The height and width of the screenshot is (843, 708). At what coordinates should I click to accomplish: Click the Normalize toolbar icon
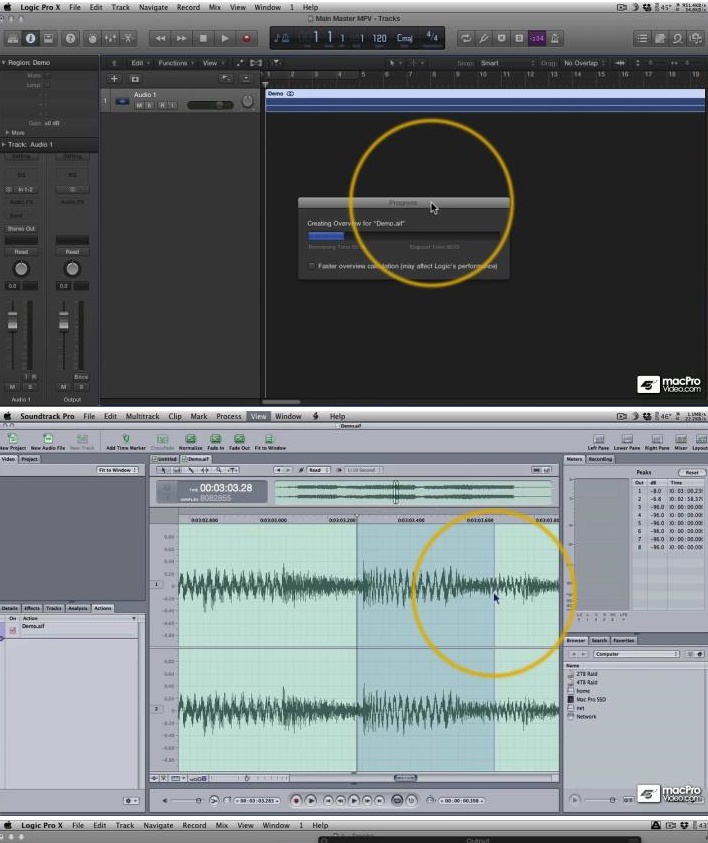coord(190,442)
